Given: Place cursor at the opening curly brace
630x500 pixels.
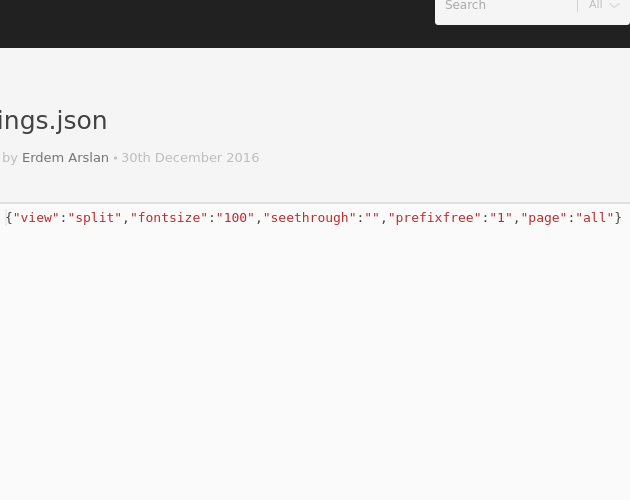Looking at the screenshot, I should (9, 218).
